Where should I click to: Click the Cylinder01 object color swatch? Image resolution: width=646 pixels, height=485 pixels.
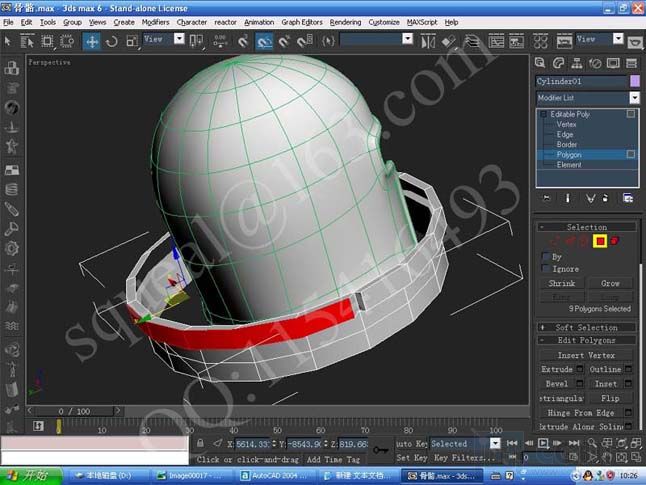(635, 81)
